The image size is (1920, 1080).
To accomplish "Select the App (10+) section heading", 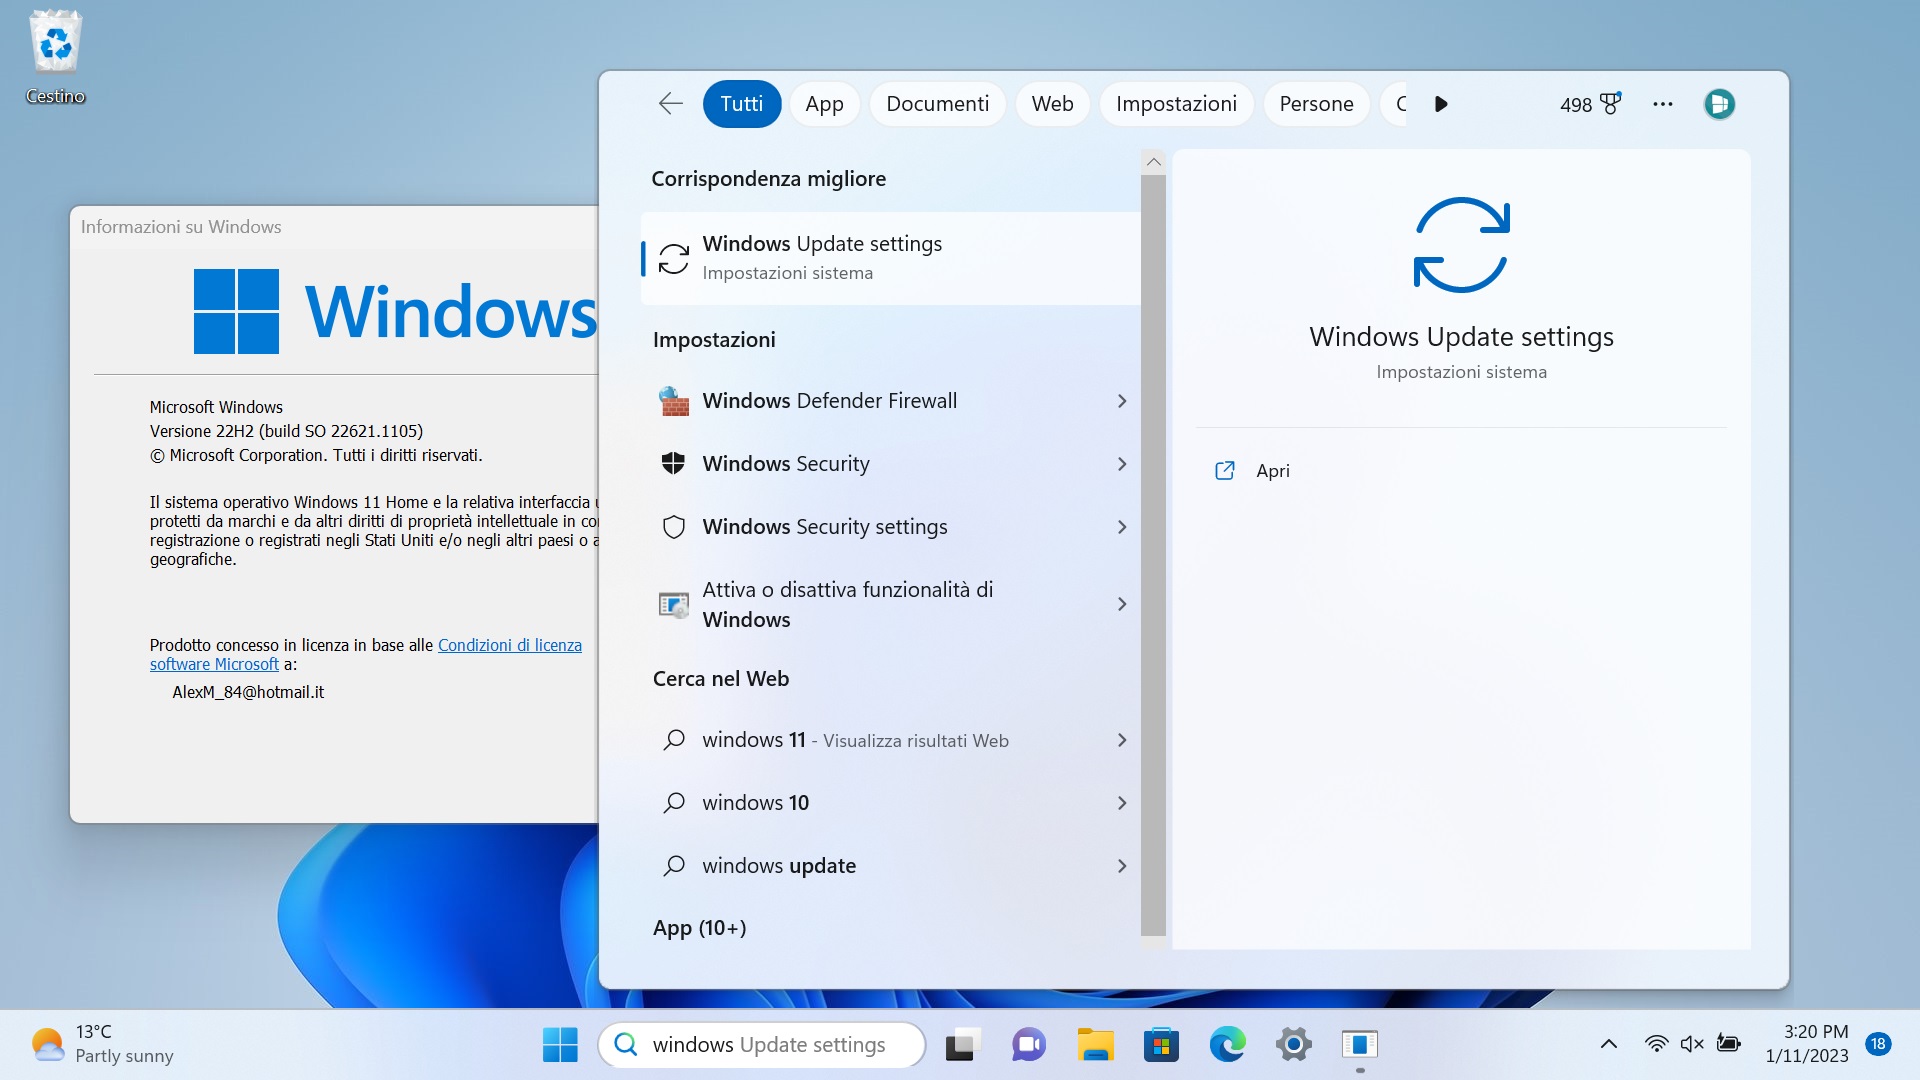I will coord(699,928).
